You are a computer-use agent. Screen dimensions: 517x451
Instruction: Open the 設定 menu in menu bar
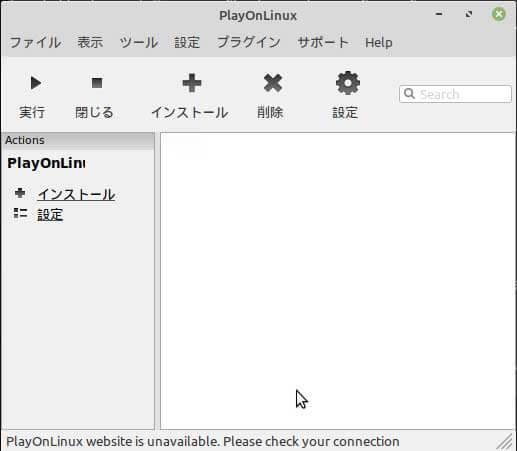pos(187,43)
